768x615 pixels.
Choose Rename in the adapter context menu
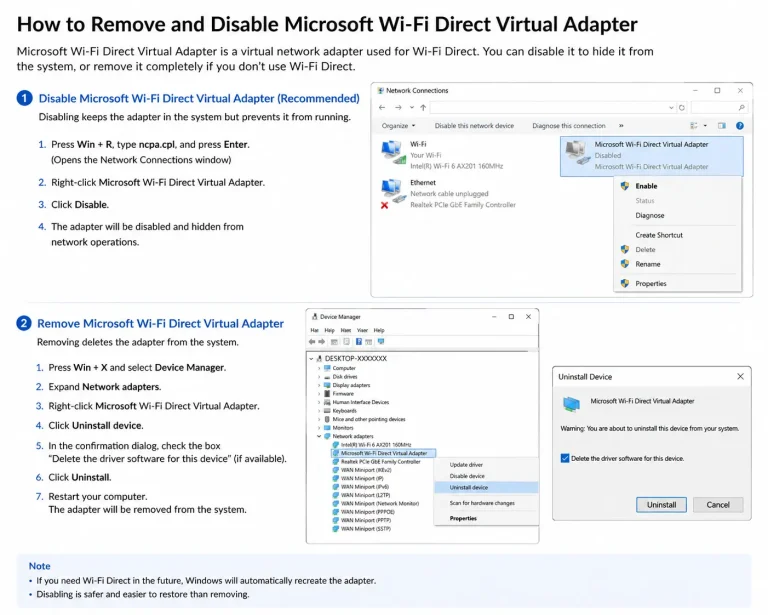pyautogui.click(x=678, y=264)
